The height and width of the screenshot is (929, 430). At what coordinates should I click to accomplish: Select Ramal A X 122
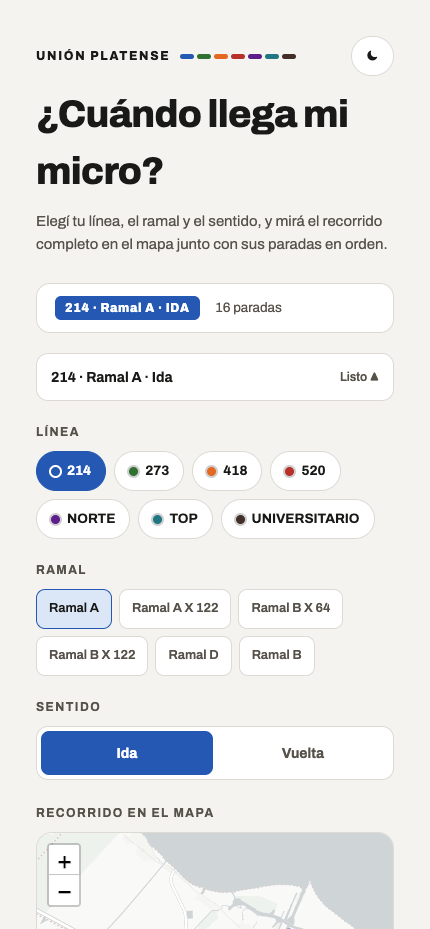pyautogui.click(x=175, y=608)
